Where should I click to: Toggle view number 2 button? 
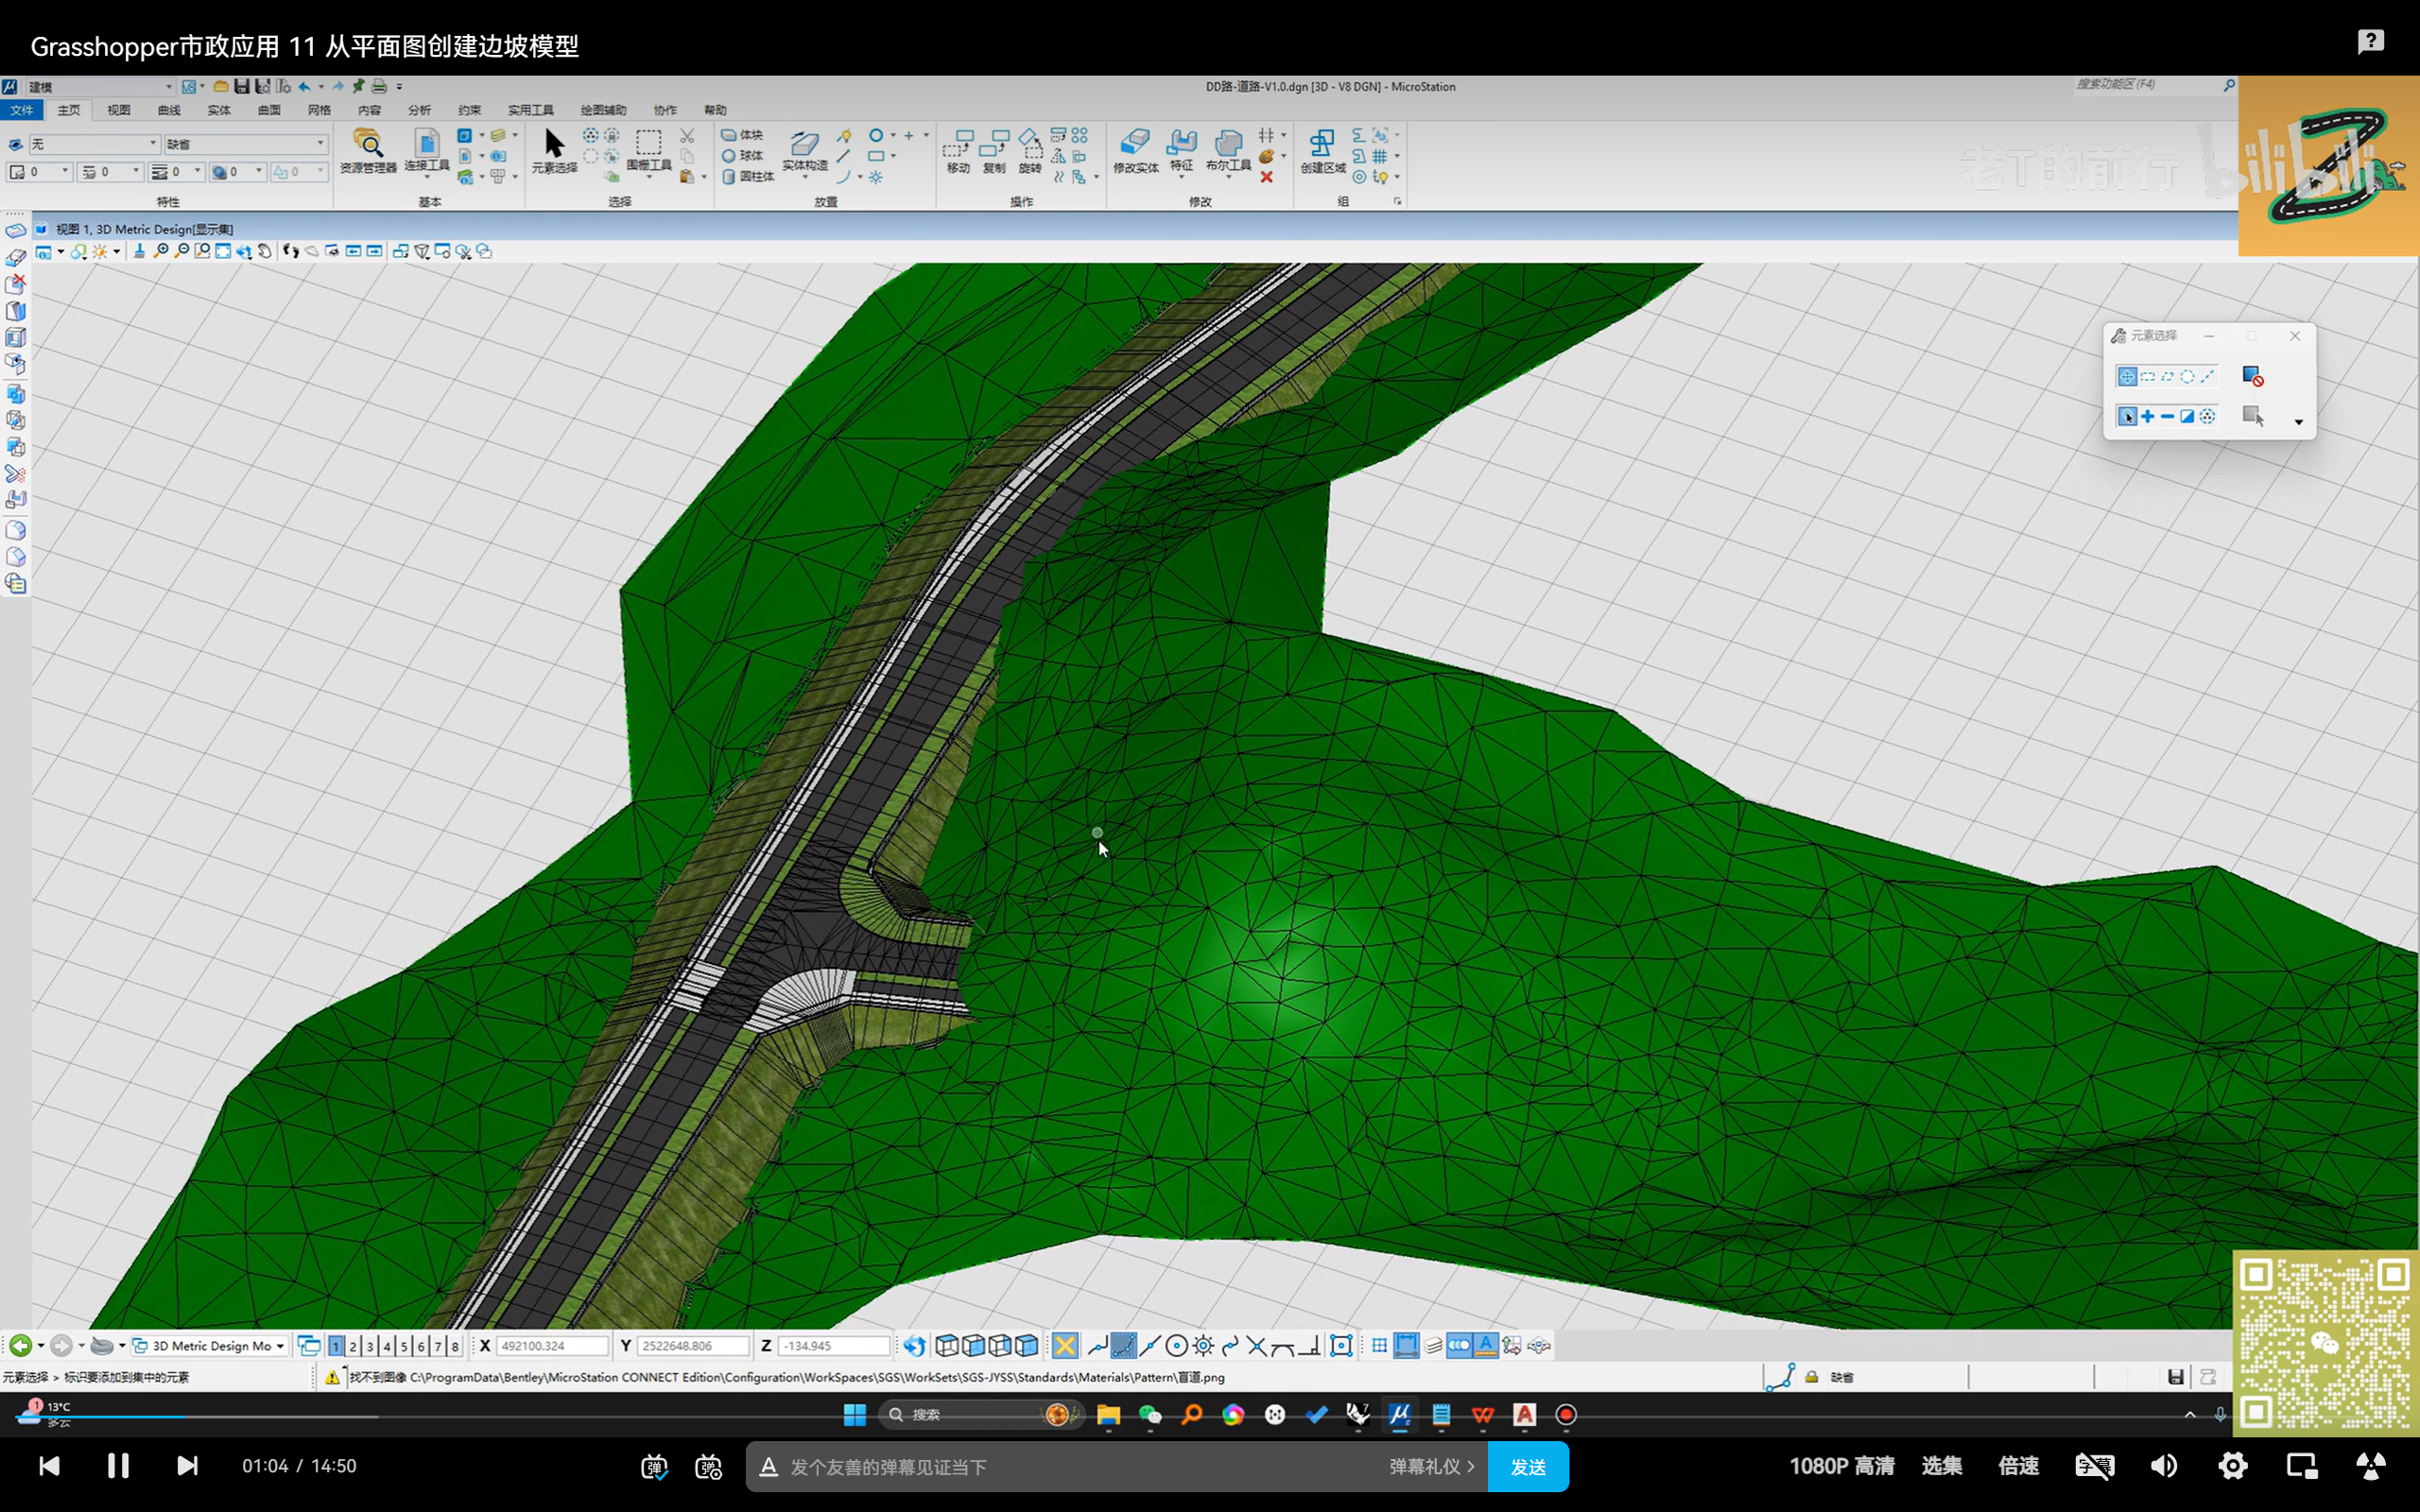353,1346
